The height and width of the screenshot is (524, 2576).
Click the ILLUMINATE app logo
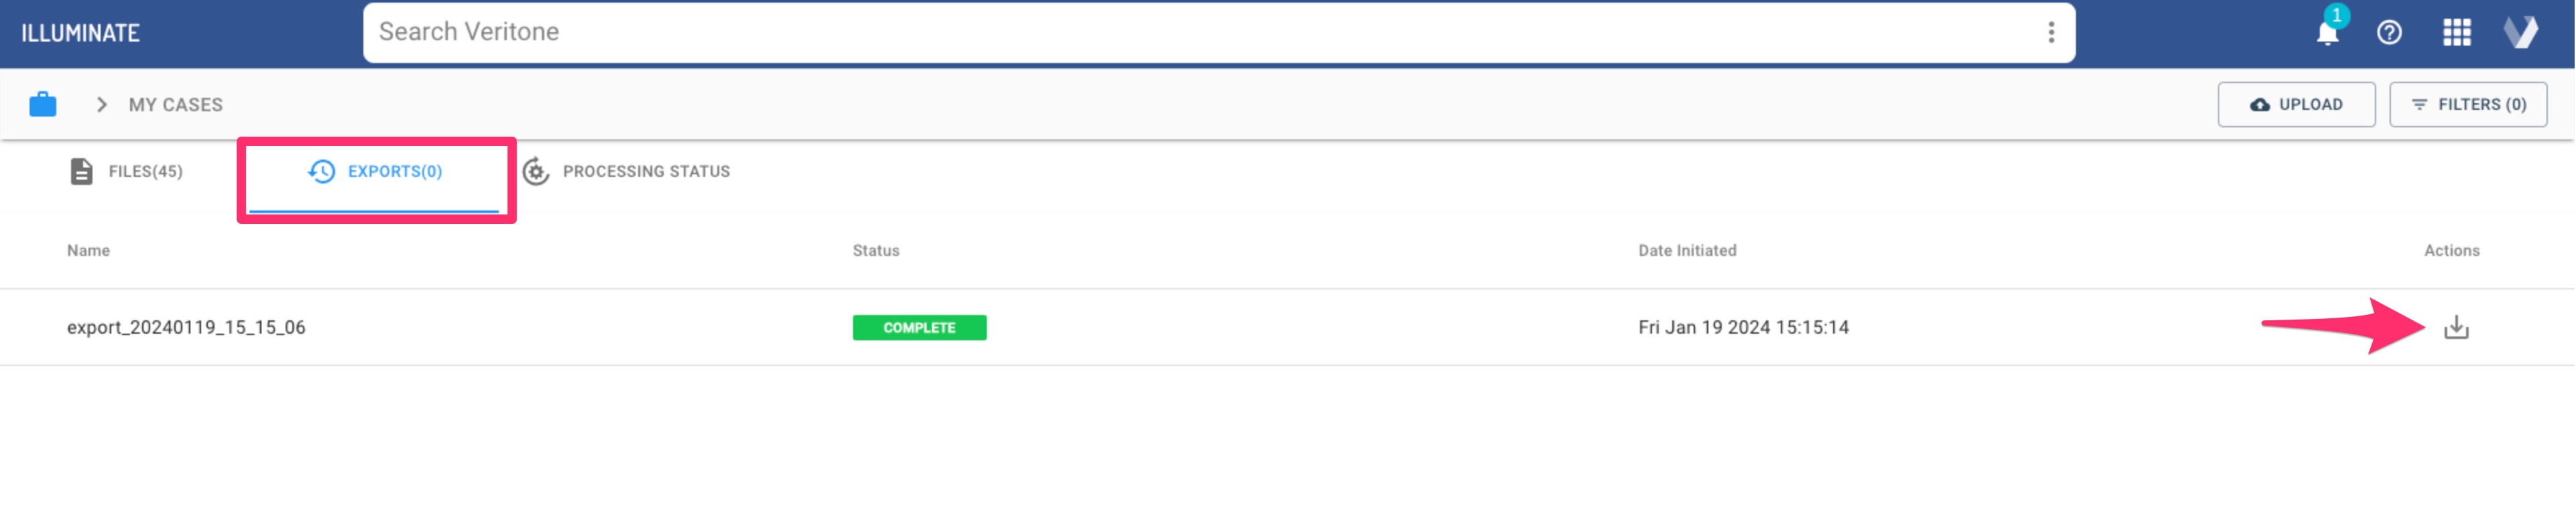pos(81,33)
